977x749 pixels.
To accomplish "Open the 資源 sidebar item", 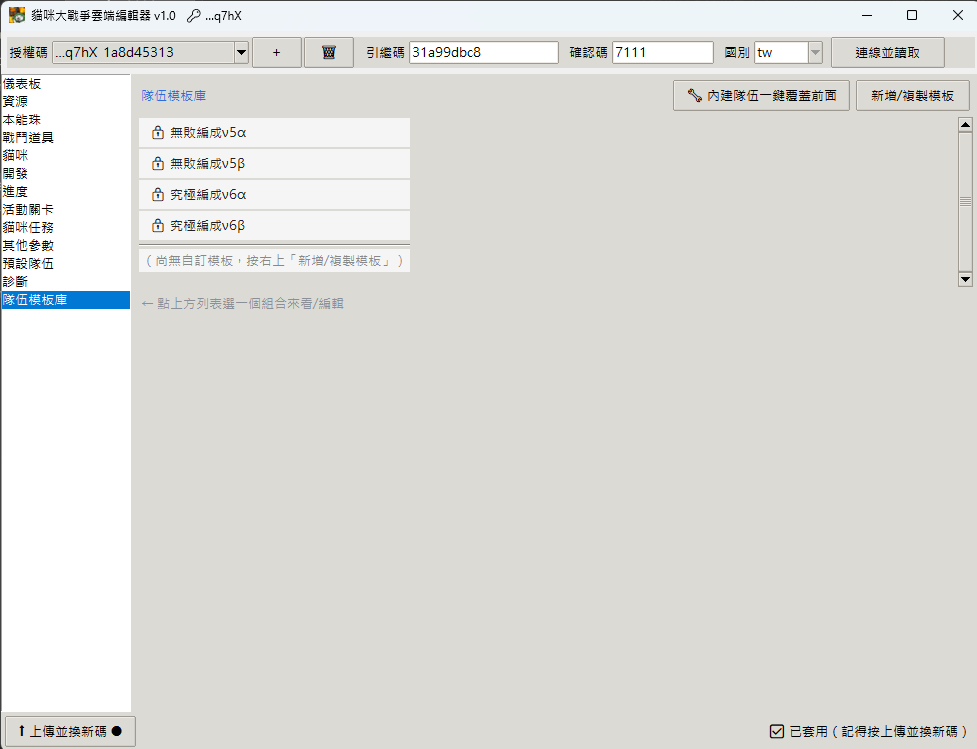I will click(65, 101).
